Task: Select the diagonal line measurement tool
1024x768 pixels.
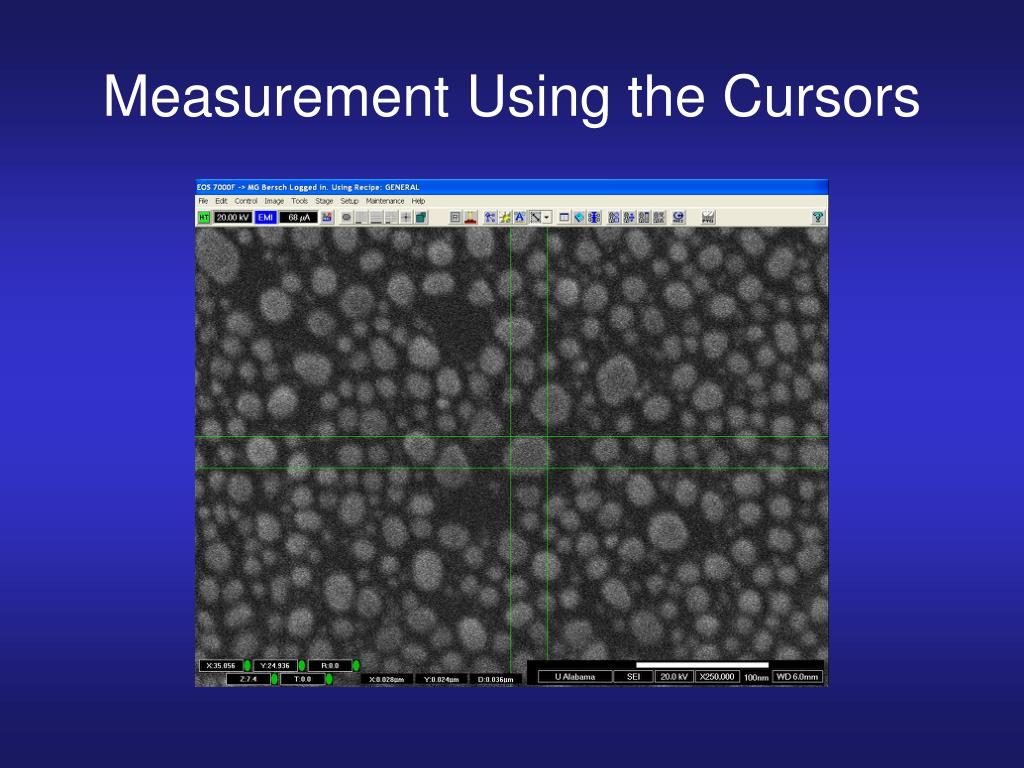Action: coord(536,217)
